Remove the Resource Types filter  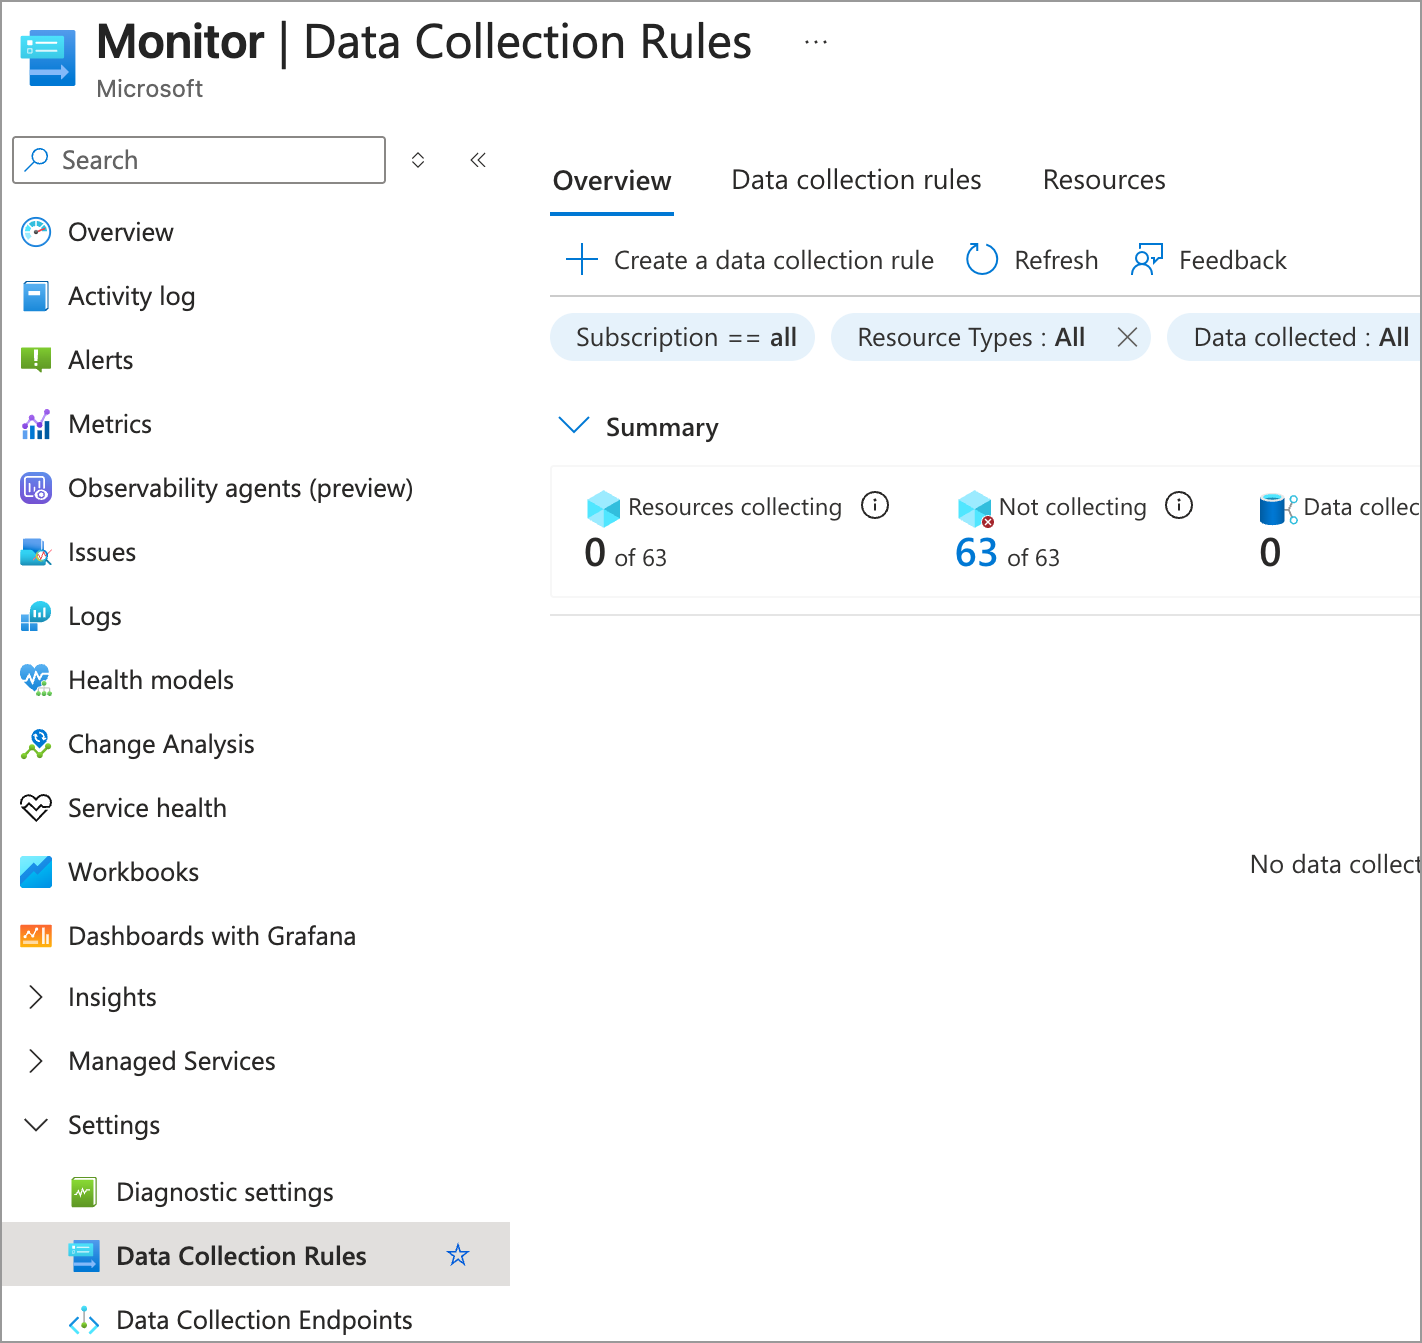(x=1127, y=337)
